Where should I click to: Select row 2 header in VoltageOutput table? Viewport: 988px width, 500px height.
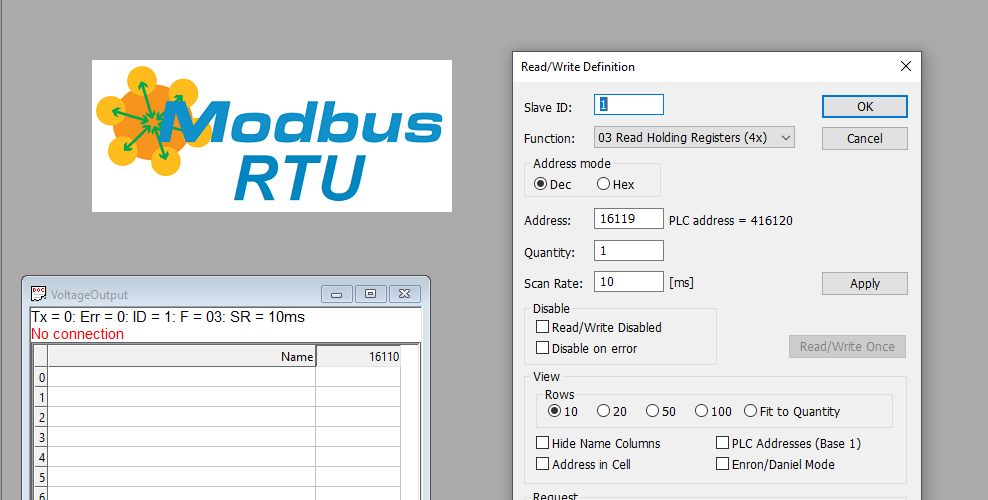(42, 418)
